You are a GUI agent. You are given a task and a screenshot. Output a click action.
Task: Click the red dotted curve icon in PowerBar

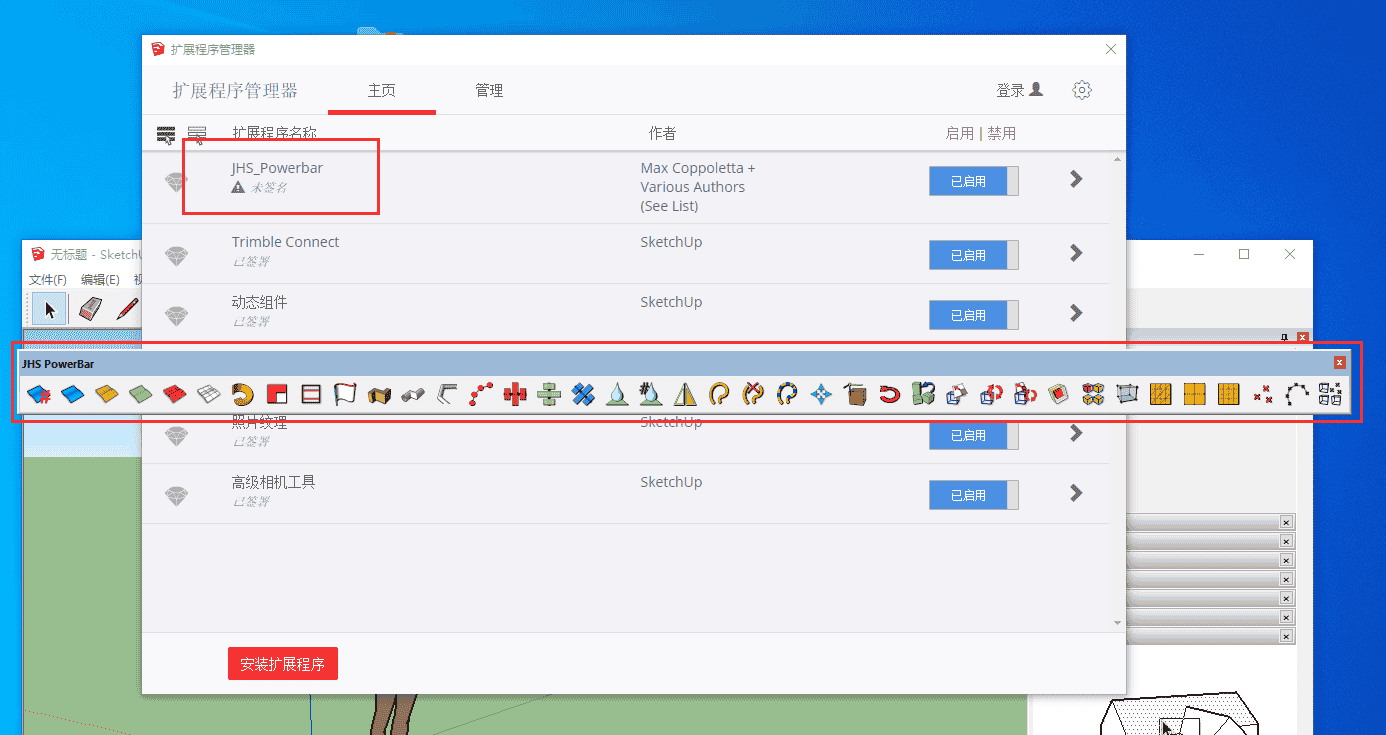pyautogui.click(x=481, y=394)
